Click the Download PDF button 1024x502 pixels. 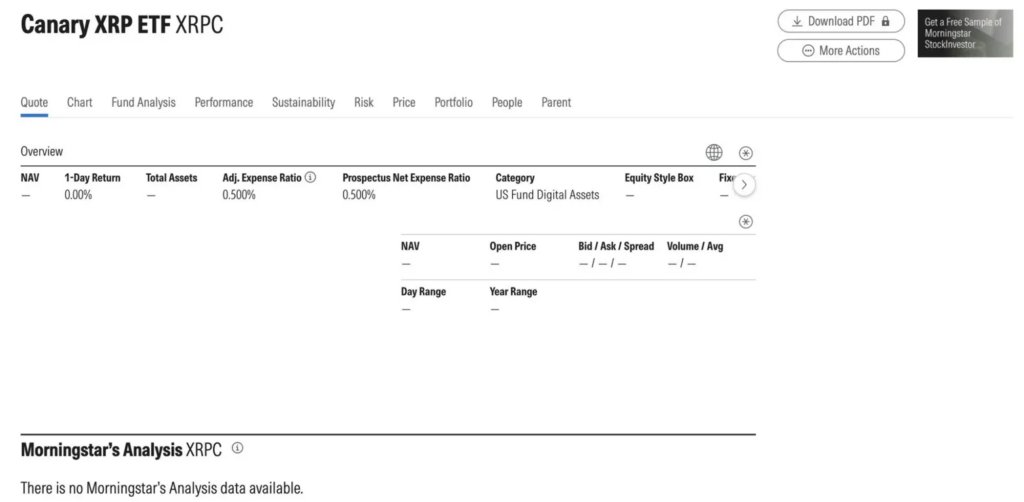click(x=841, y=21)
